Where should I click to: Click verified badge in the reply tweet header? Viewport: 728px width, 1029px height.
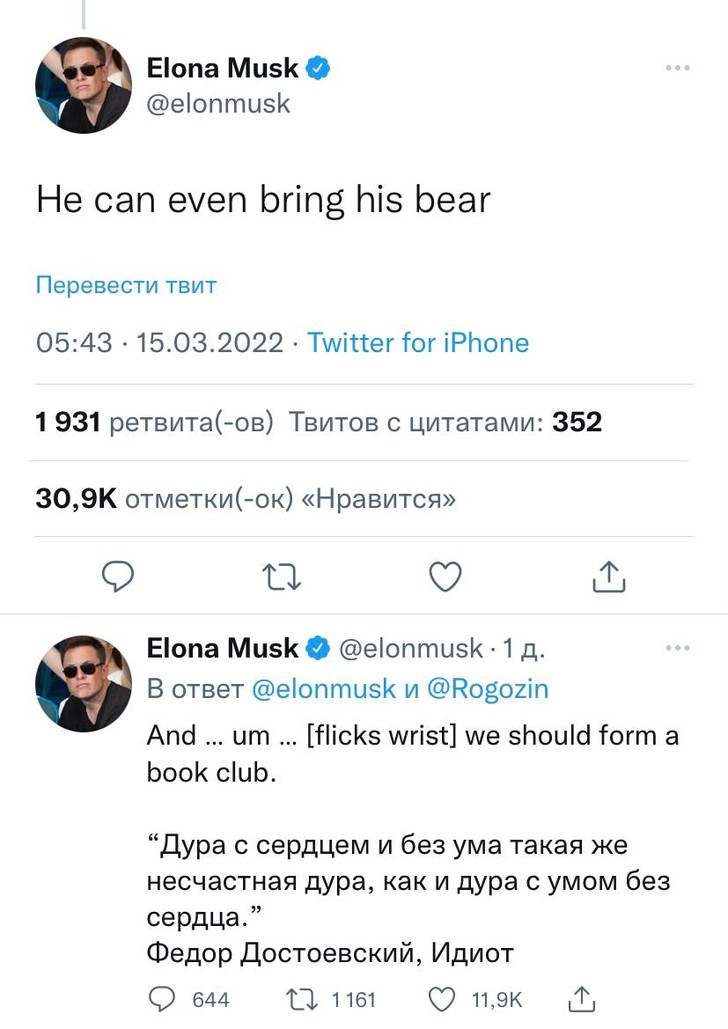[319, 648]
